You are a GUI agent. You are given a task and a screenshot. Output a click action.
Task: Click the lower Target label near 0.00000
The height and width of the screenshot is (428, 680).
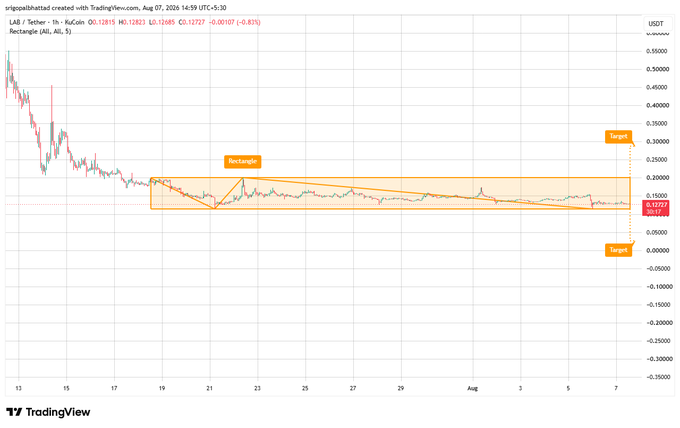[x=618, y=250]
